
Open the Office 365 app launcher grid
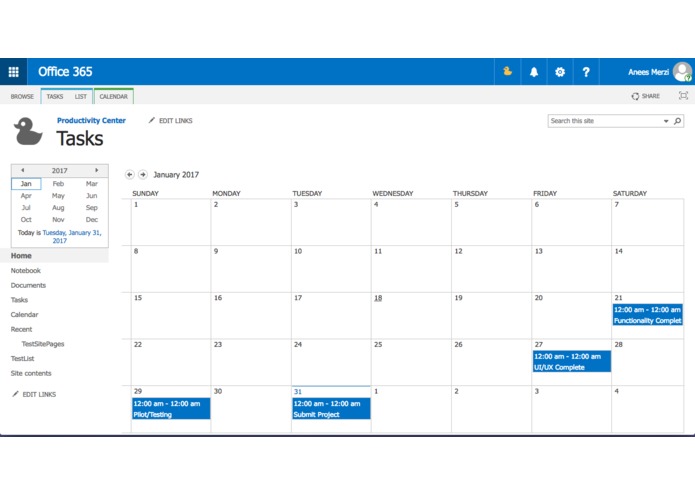coord(13,72)
